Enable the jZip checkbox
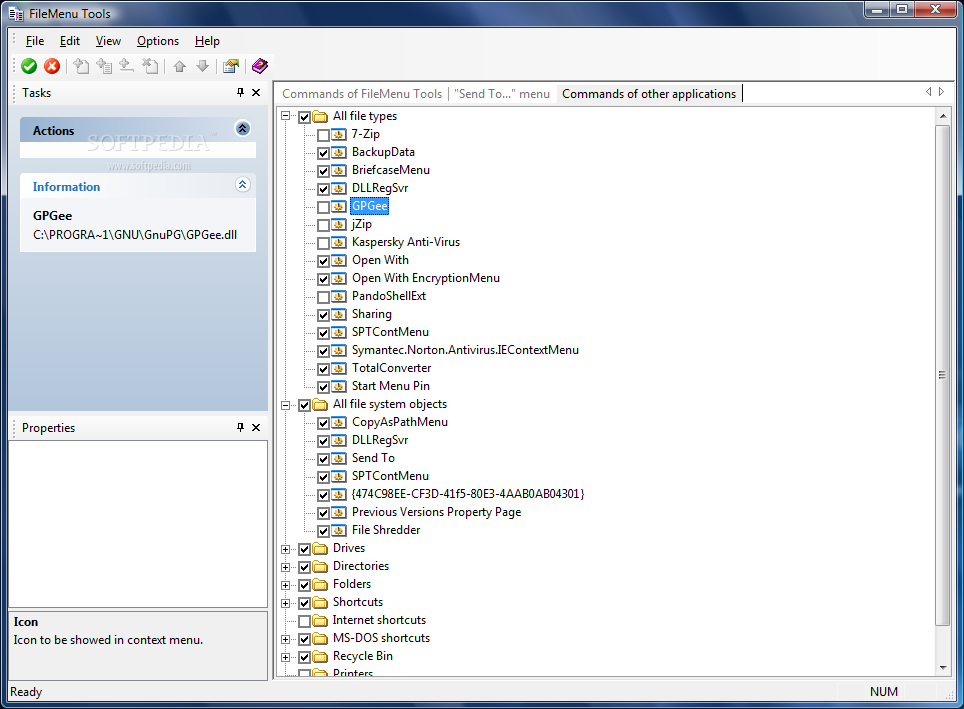This screenshot has height=709, width=964. 323,225
